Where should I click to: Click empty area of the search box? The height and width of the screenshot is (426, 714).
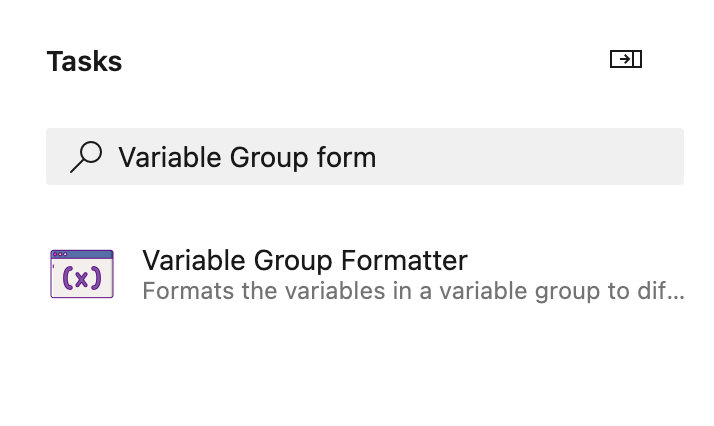click(x=530, y=157)
